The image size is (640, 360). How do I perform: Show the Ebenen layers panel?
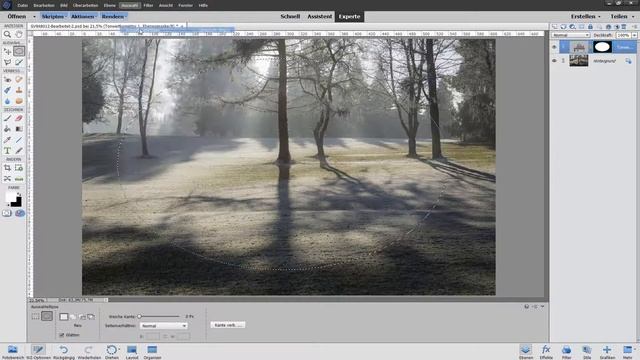(x=526, y=352)
